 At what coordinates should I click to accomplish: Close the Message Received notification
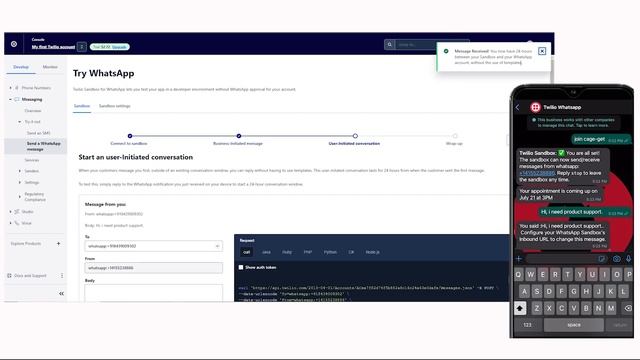[542, 51]
